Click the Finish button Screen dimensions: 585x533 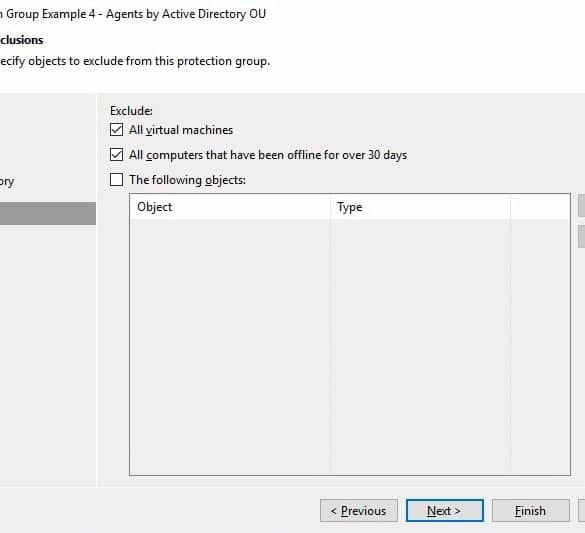[531, 510]
